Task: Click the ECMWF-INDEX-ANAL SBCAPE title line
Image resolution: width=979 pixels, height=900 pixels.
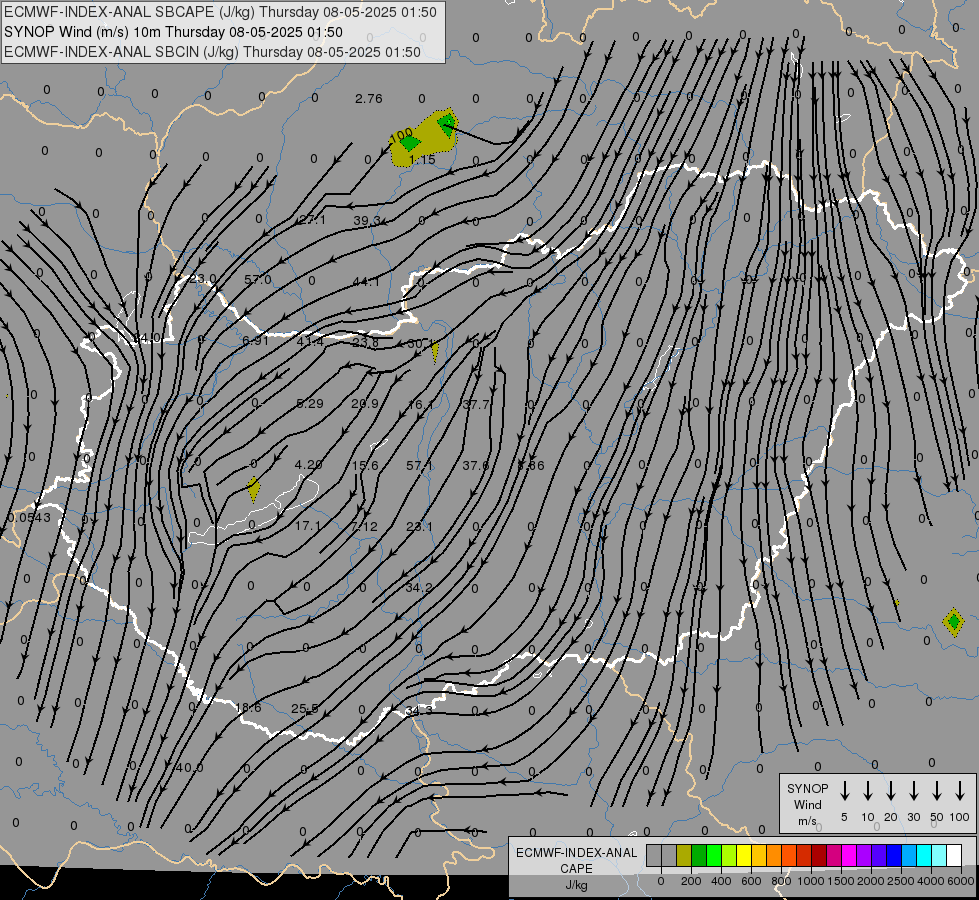Action: pos(220,12)
